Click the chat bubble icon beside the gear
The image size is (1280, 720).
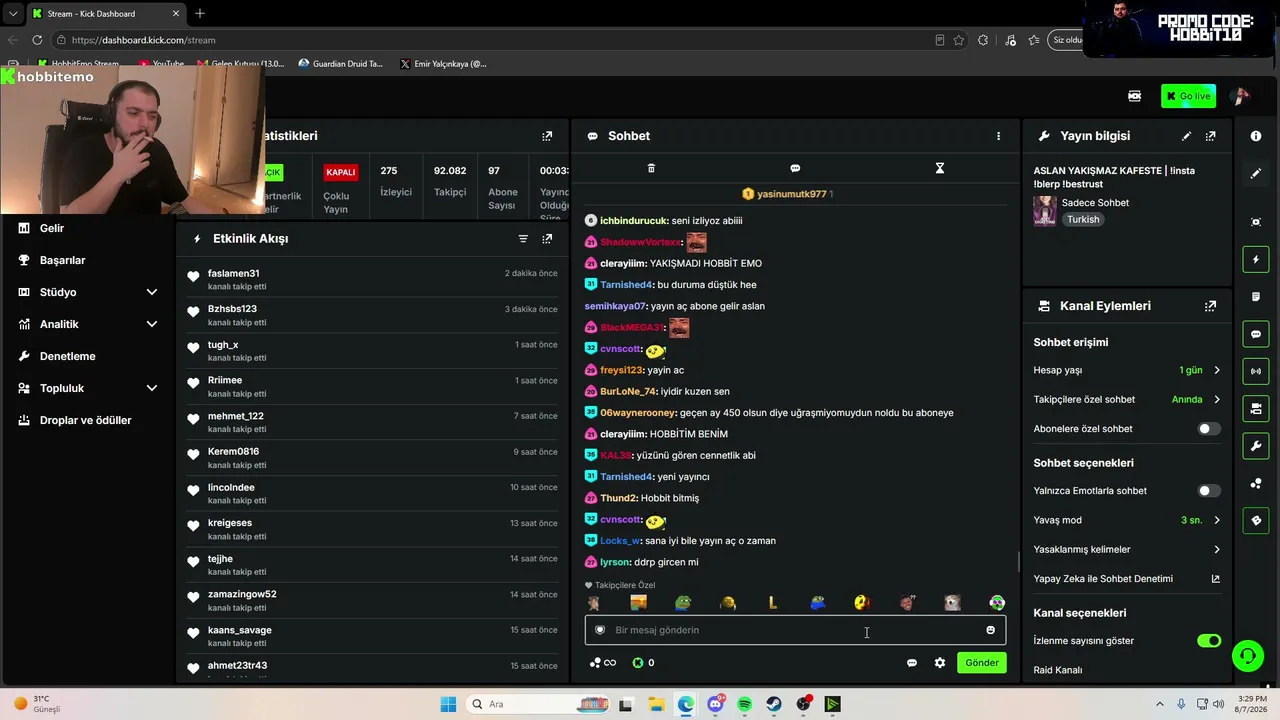click(x=912, y=663)
